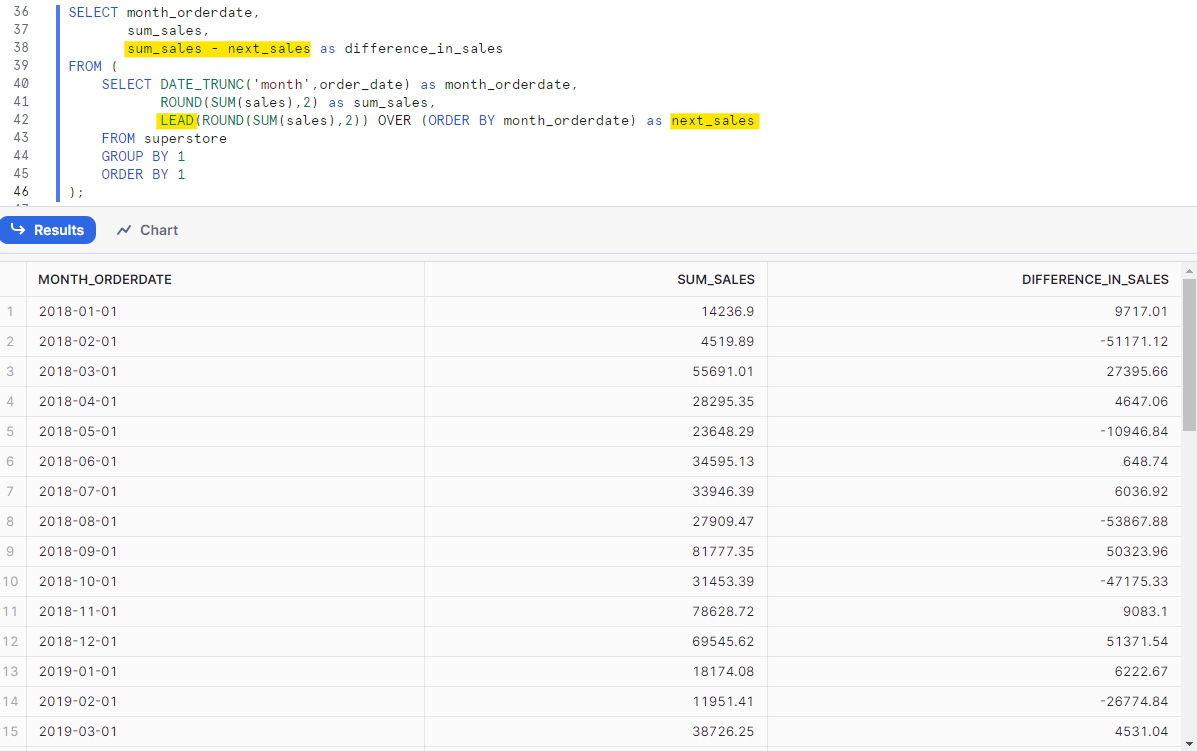Click line number 46 in editor gutter
This screenshot has width=1197, height=751.
[21, 192]
